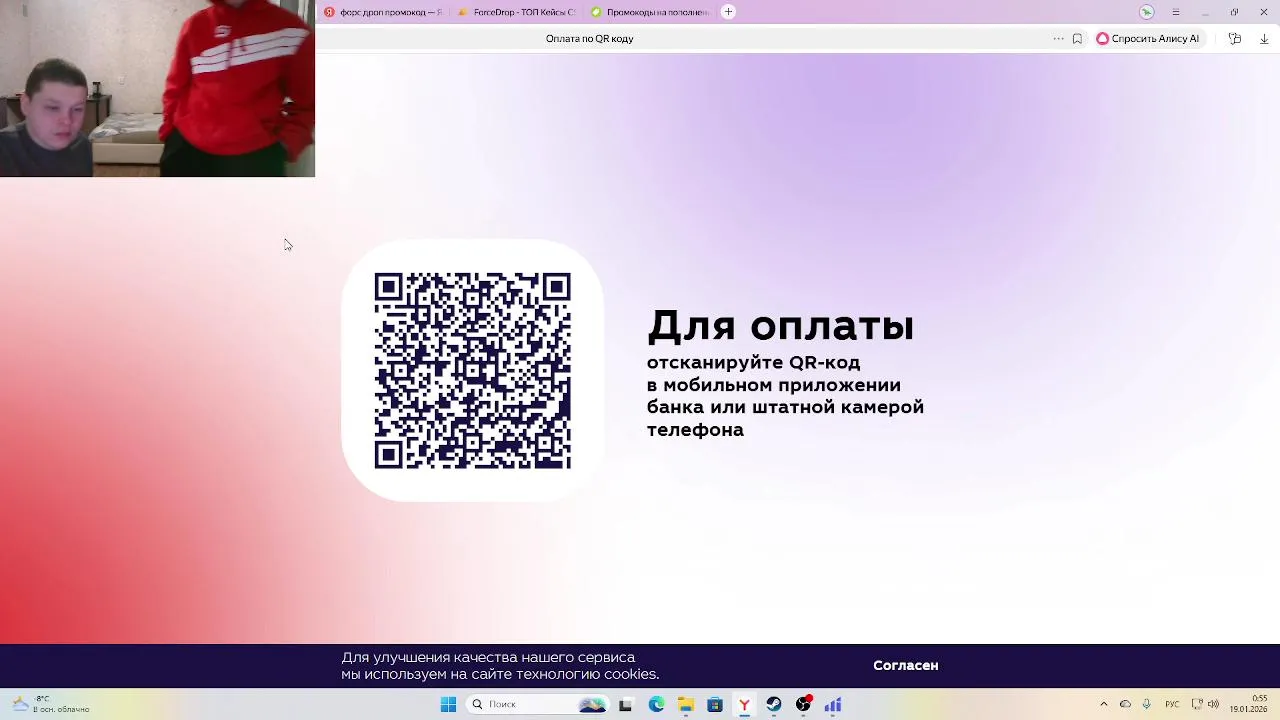Bookmark this page with the bookmark icon
Image resolution: width=1280 pixels, height=720 pixels.
(1077, 39)
